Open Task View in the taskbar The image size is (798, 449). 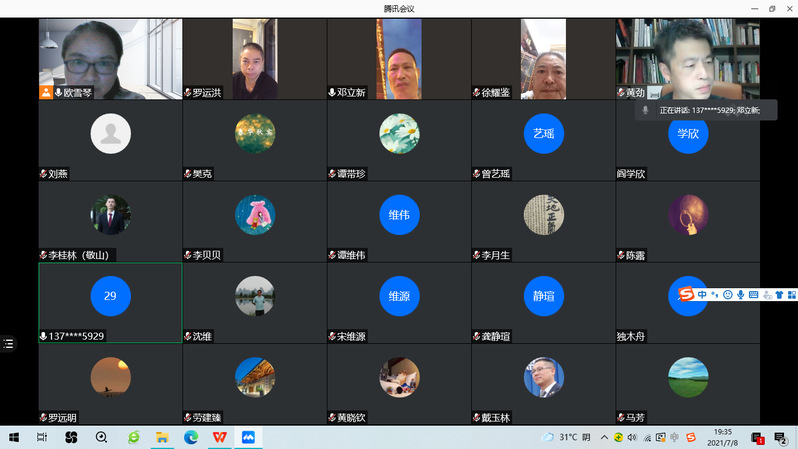(42, 437)
